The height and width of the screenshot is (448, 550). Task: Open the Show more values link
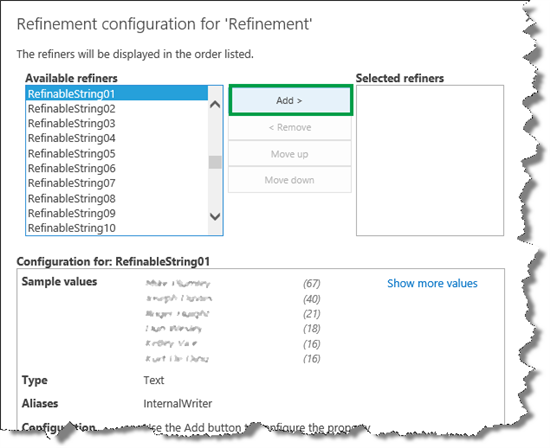coord(432,283)
